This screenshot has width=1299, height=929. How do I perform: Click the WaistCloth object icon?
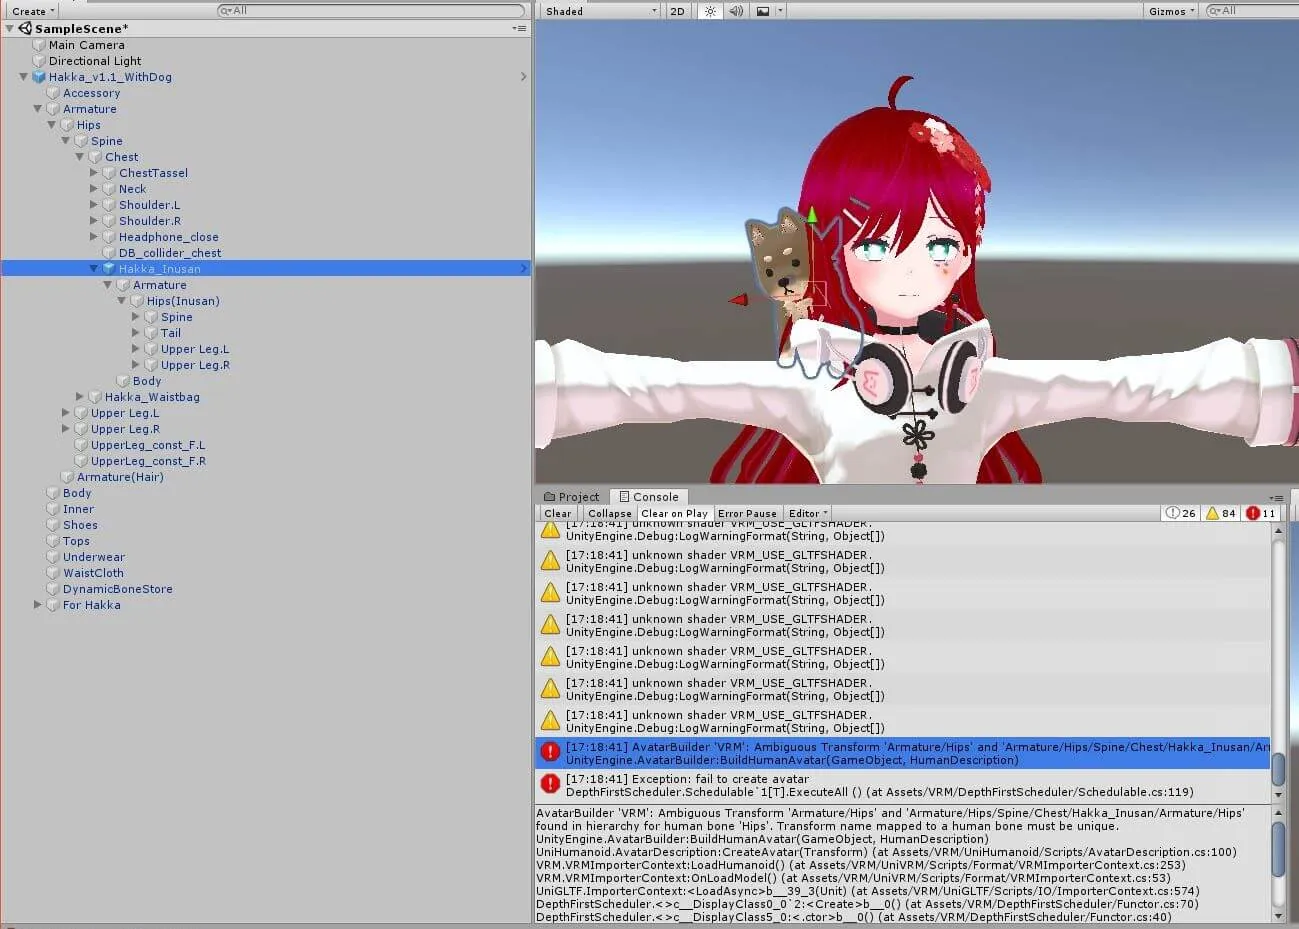pos(53,573)
